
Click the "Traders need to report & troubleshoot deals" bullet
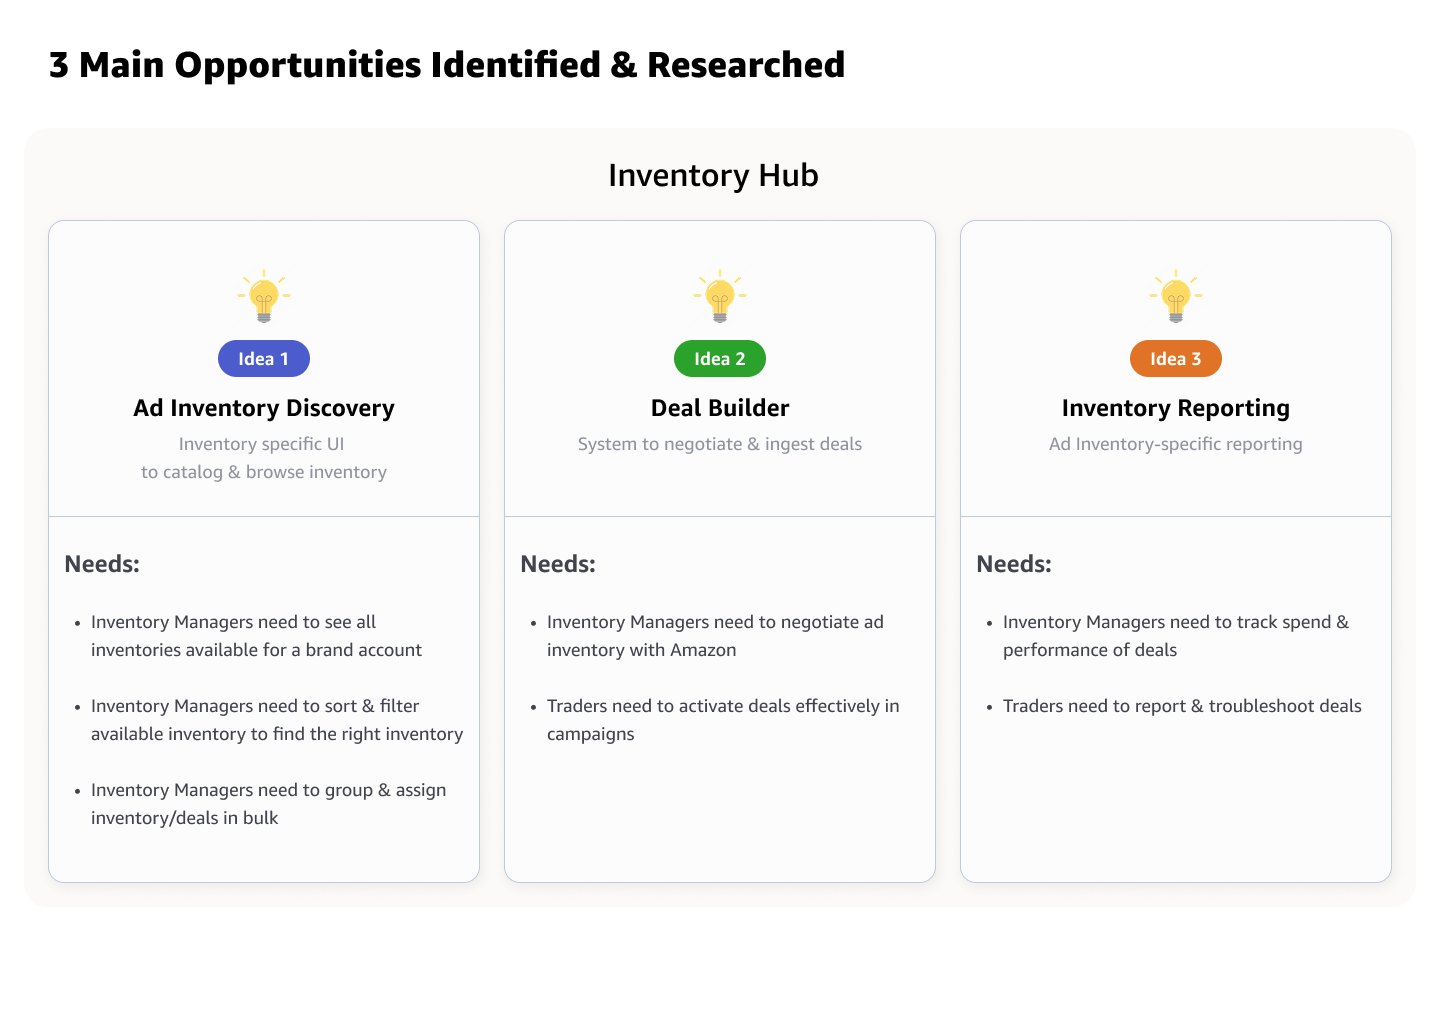click(x=1182, y=706)
